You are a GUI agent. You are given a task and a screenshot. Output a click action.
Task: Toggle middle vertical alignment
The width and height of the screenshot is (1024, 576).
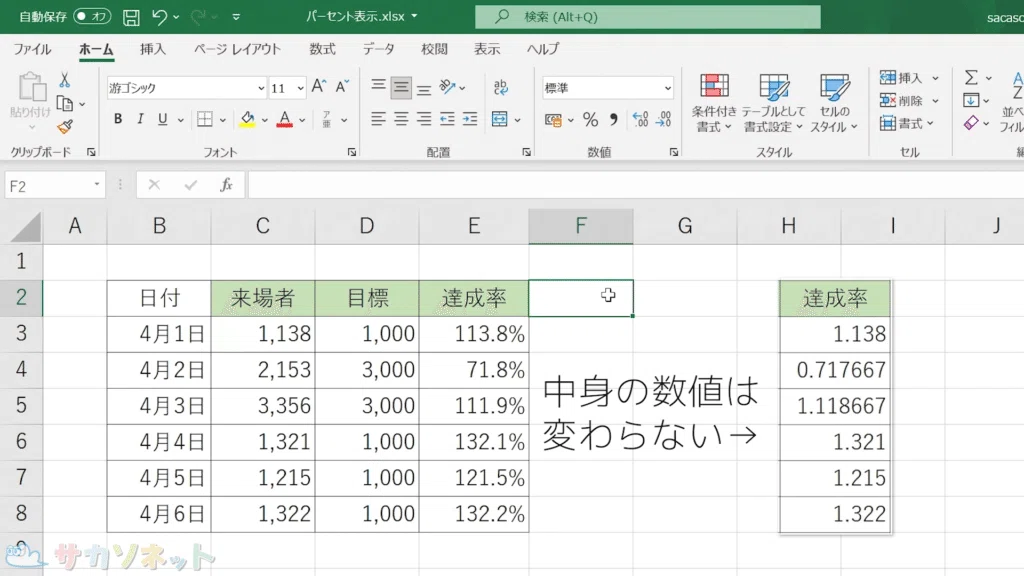click(401, 87)
